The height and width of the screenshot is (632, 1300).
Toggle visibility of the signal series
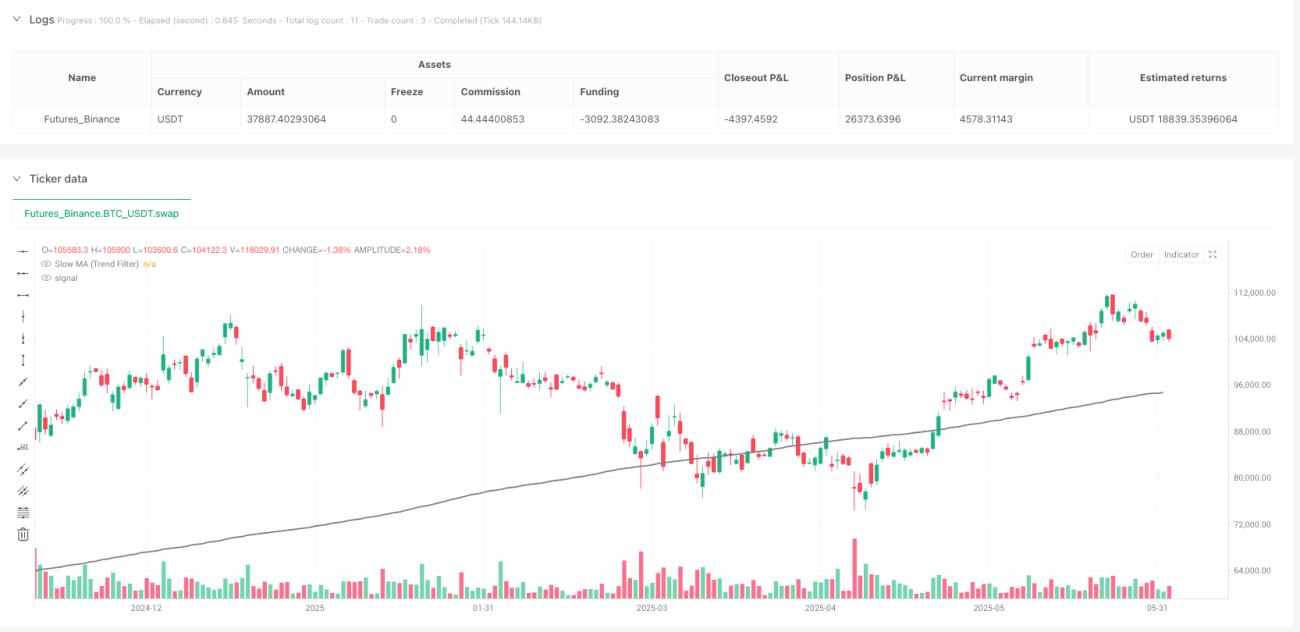tap(46, 278)
